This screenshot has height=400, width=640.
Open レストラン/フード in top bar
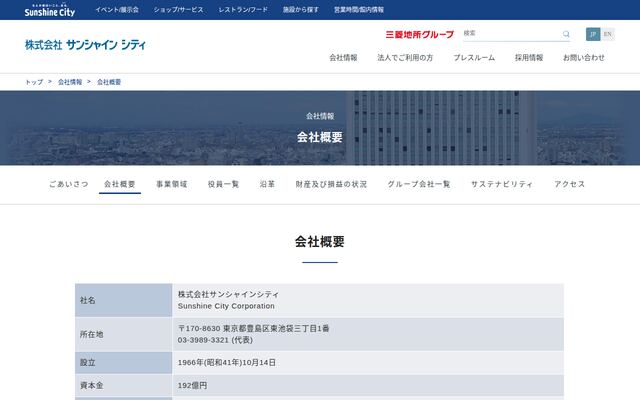(243, 9)
